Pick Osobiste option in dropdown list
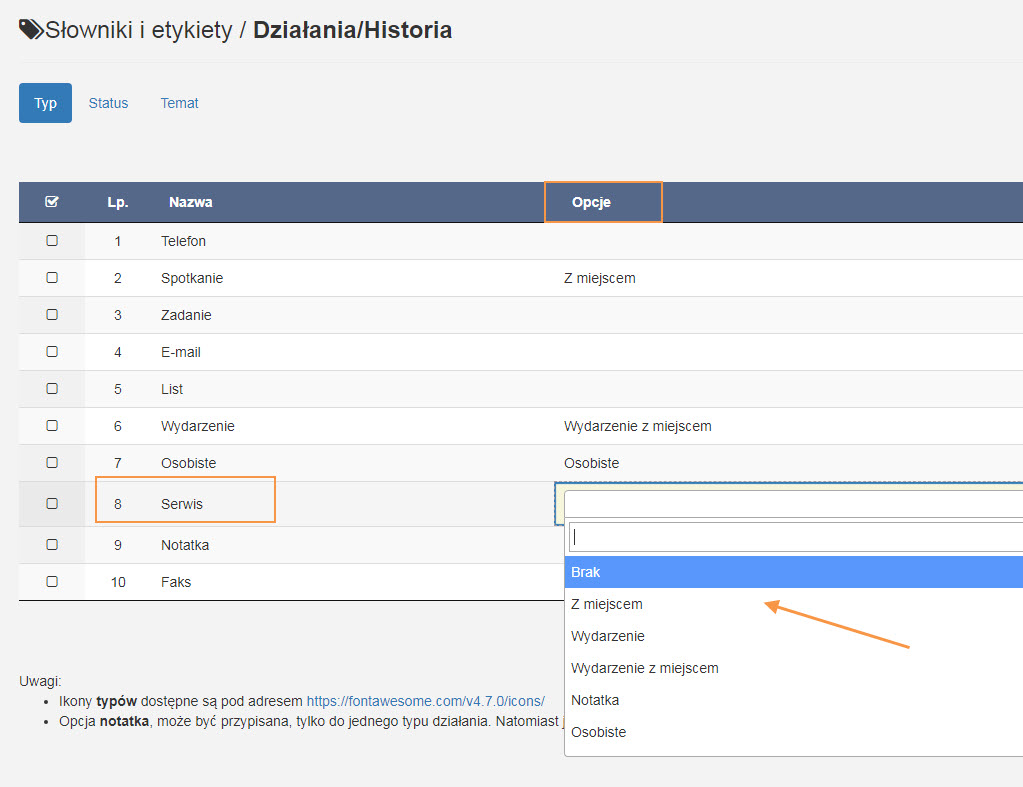The image size is (1023, 787). click(793, 732)
